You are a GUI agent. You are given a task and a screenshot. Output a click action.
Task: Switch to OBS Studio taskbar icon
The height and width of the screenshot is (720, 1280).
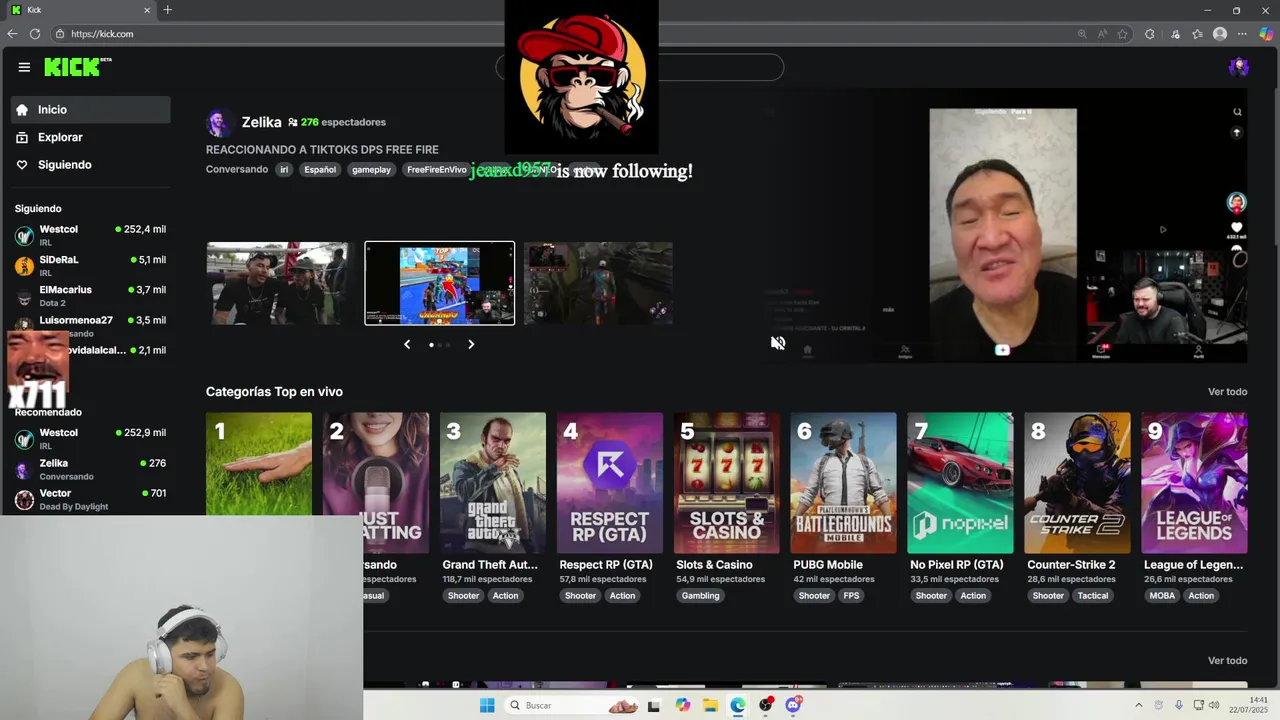coord(766,705)
